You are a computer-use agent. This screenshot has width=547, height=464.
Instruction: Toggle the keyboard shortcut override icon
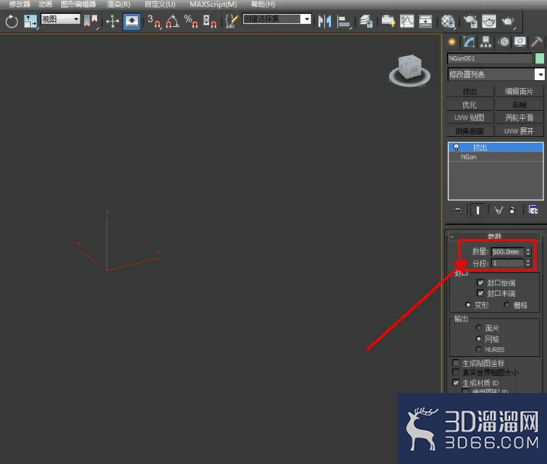click(x=132, y=21)
